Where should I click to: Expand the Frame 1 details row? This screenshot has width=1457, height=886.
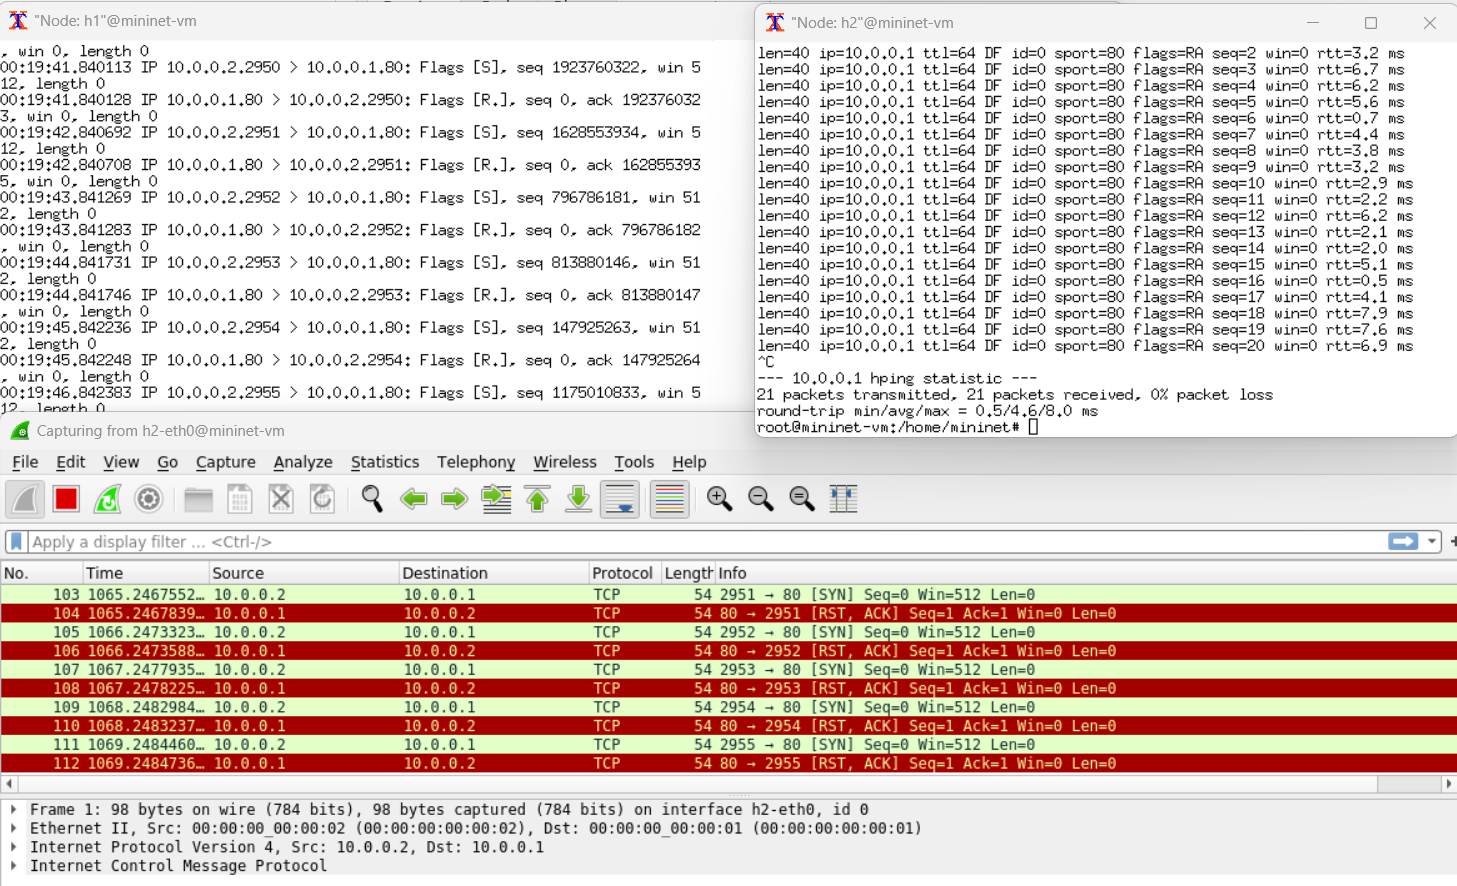(13, 809)
